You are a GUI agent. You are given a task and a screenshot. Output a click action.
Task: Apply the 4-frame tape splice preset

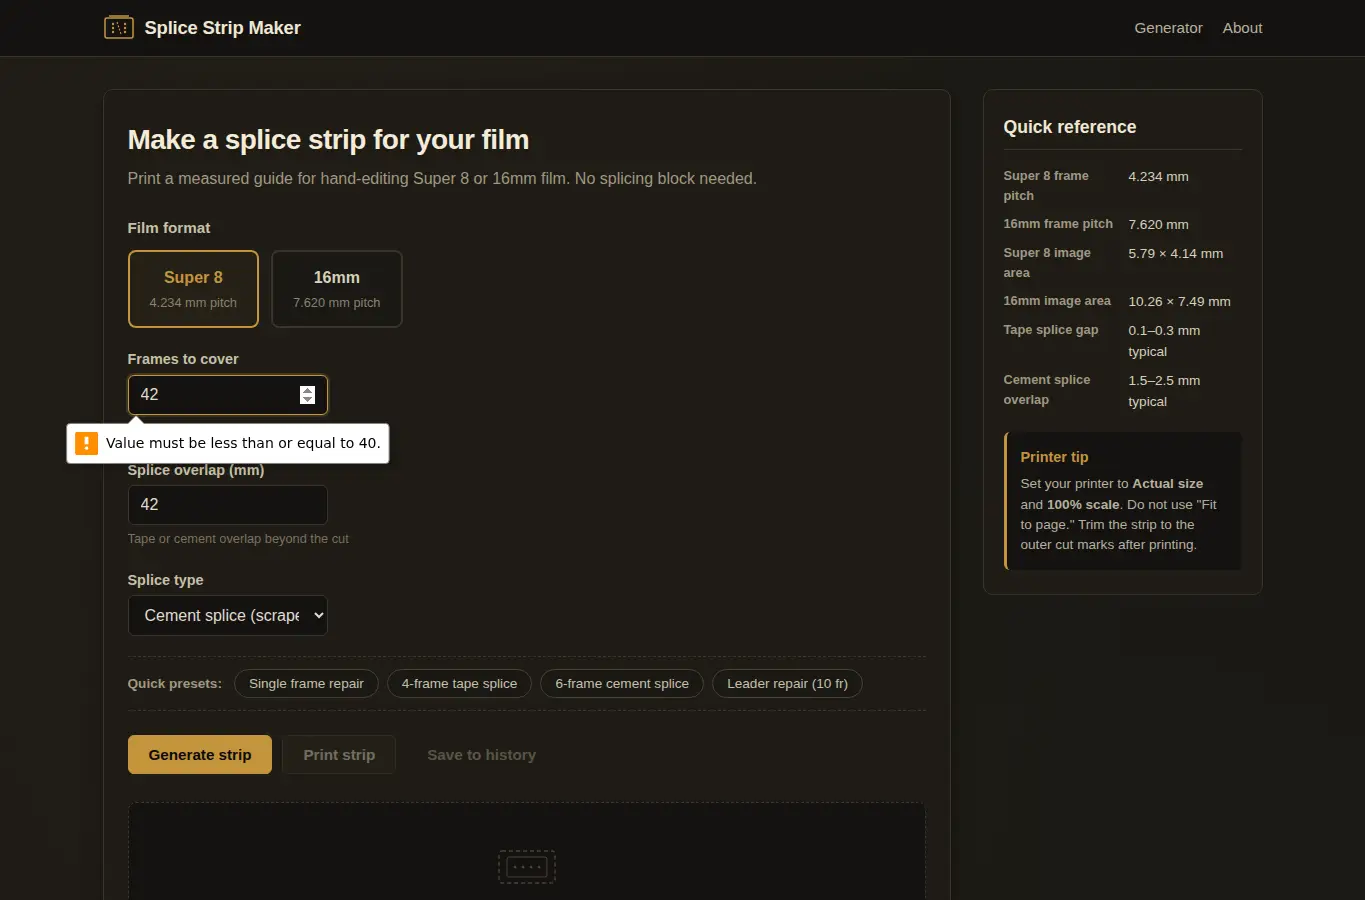(x=459, y=684)
